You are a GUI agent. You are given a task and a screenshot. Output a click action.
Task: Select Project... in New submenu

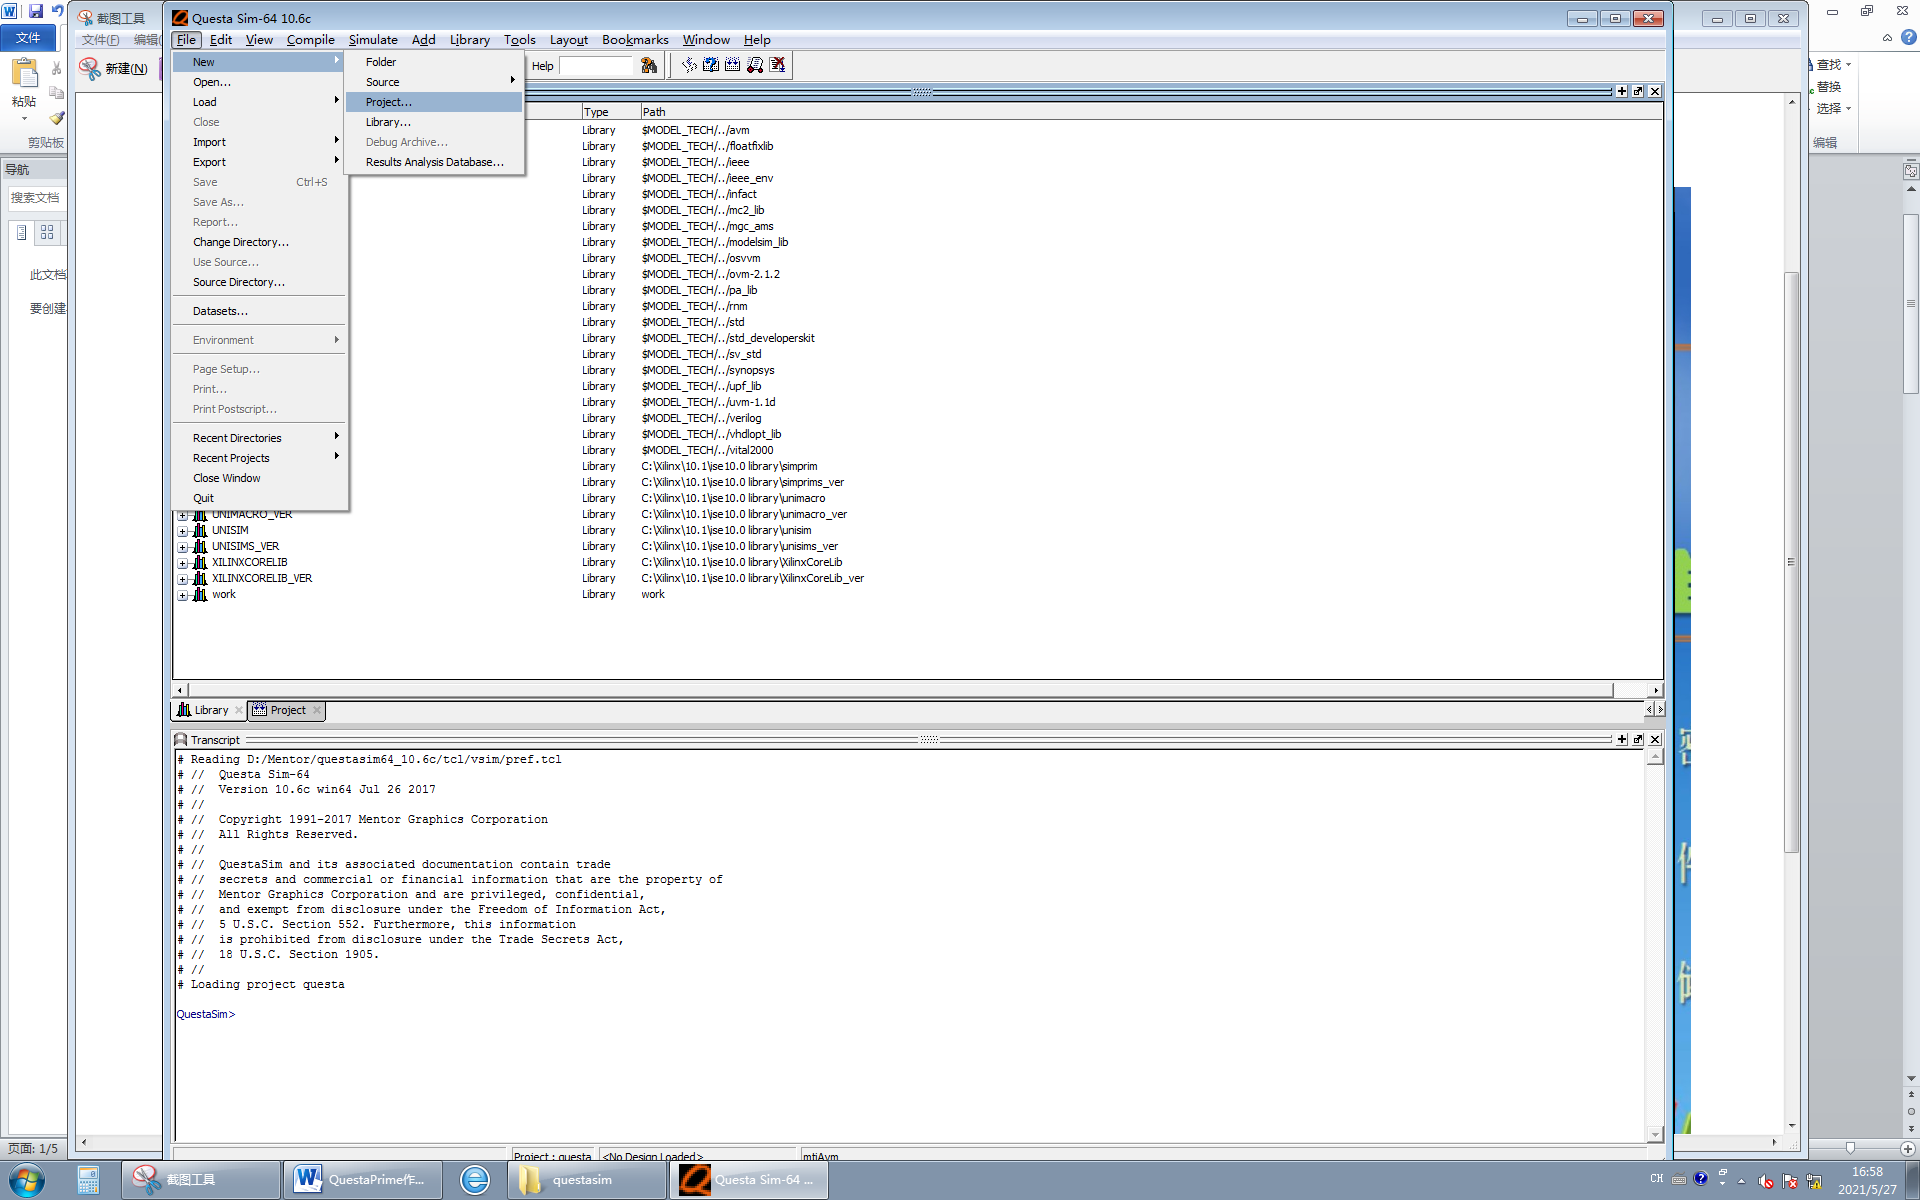click(x=388, y=102)
